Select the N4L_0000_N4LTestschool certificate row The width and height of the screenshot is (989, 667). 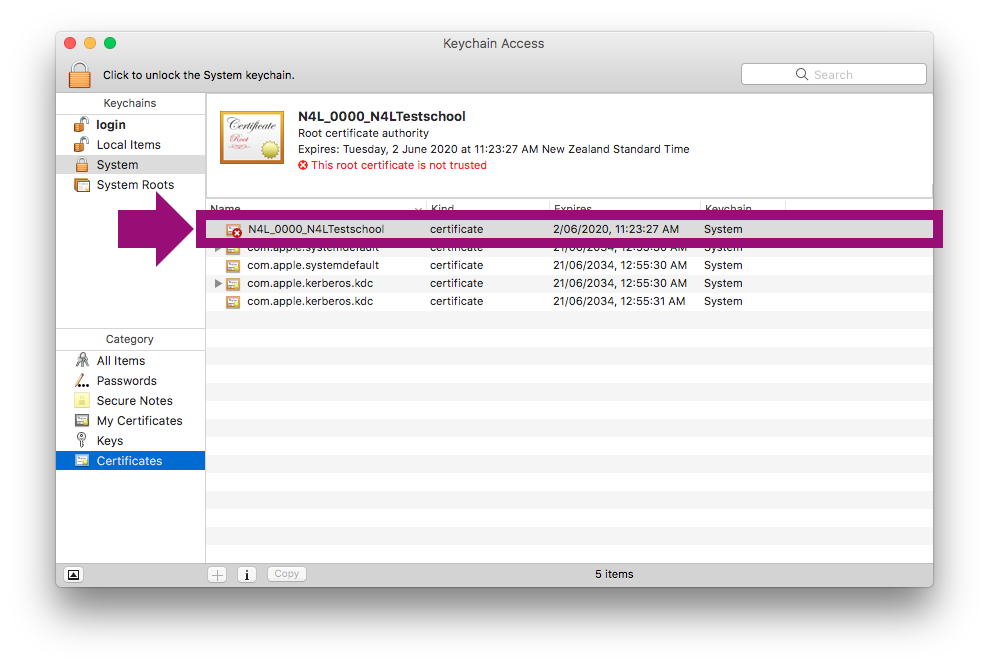click(315, 229)
